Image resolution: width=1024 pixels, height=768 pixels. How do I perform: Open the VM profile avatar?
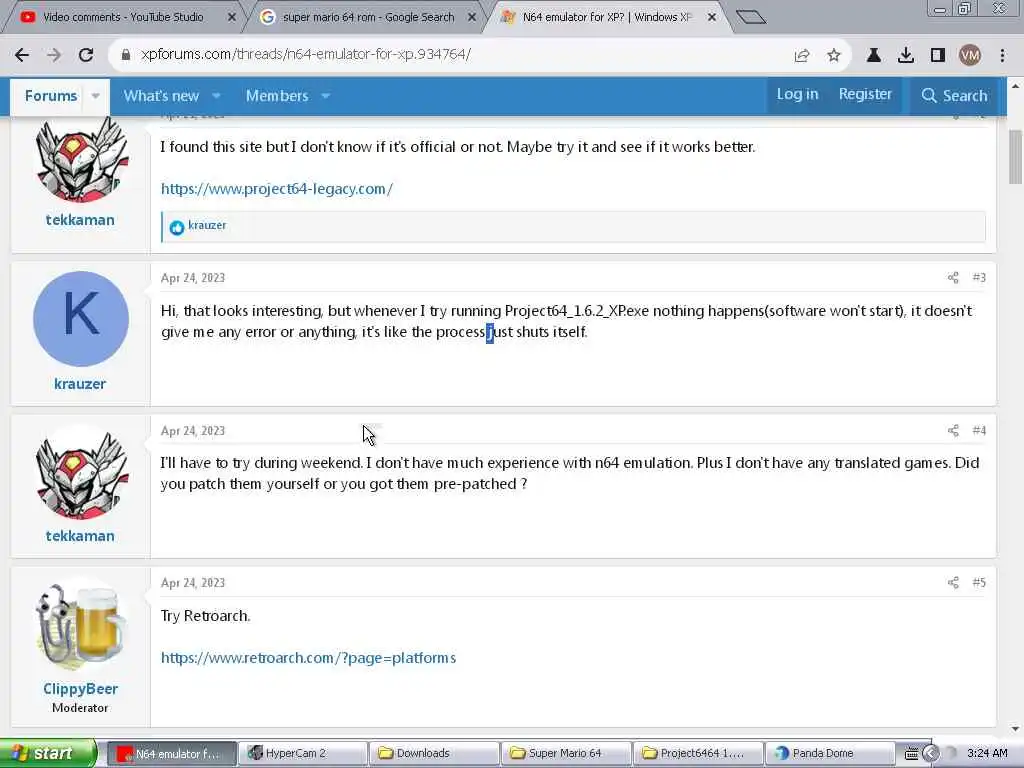point(970,56)
